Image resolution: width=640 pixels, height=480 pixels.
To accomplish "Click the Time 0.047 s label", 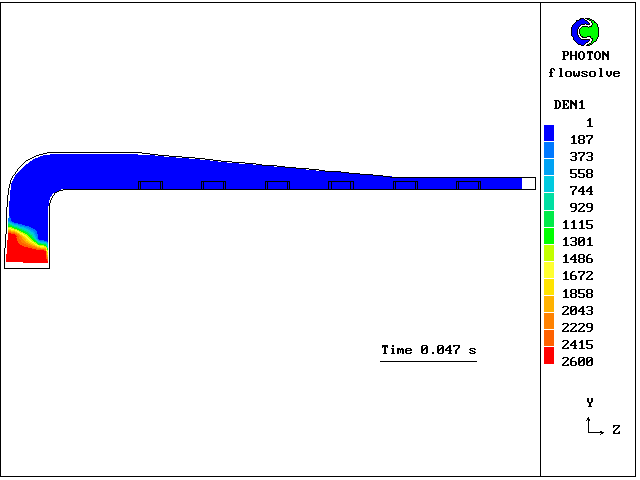I will [x=428, y=350].
